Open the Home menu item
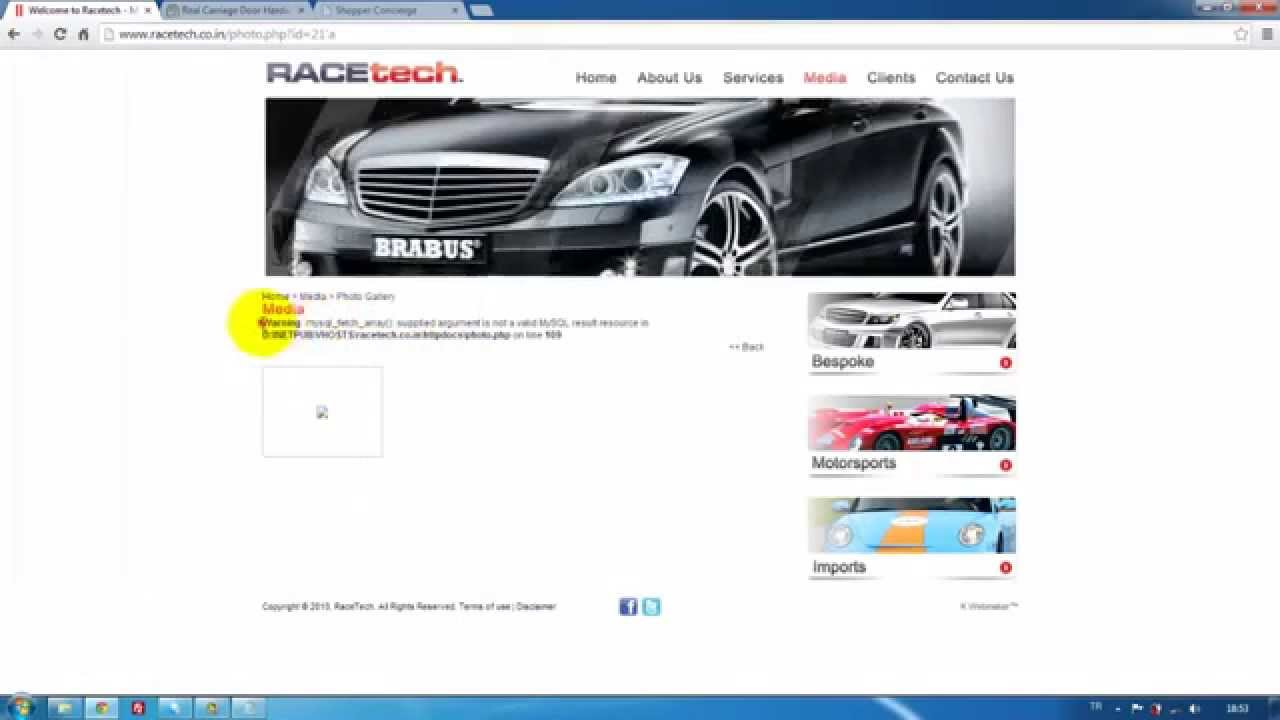The height and width of the screenshot is (720, 1280). (596, 77)
